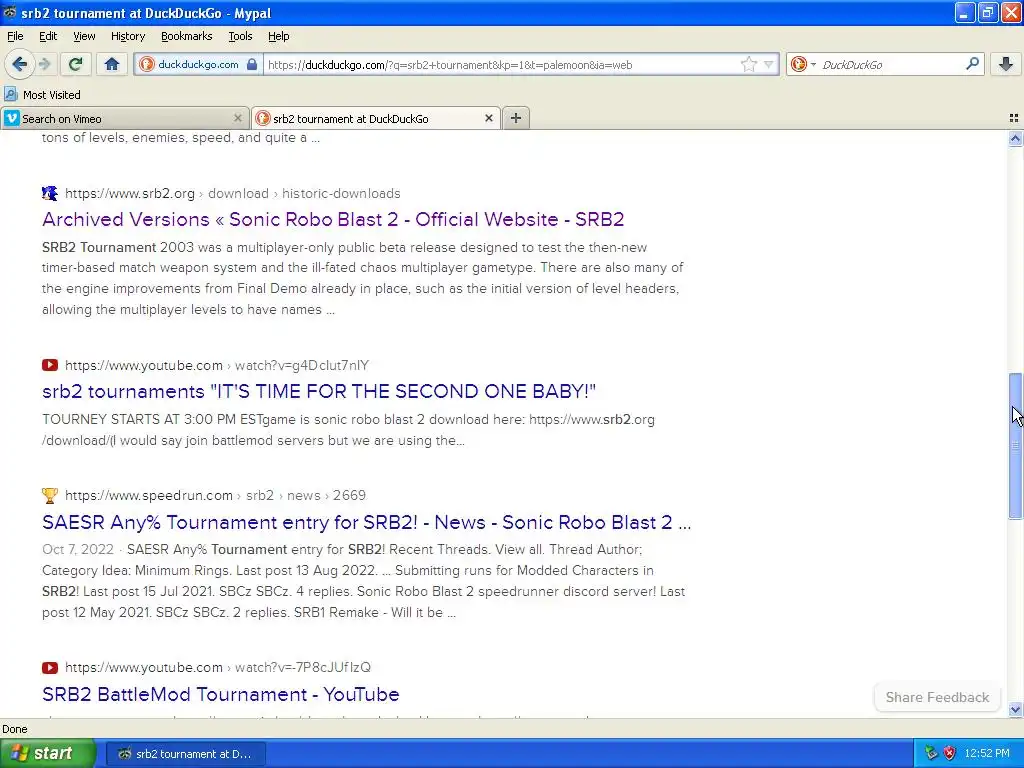Click the vertical scrollbar down arrow
1024x768 pixels.
click(1015, 709)
